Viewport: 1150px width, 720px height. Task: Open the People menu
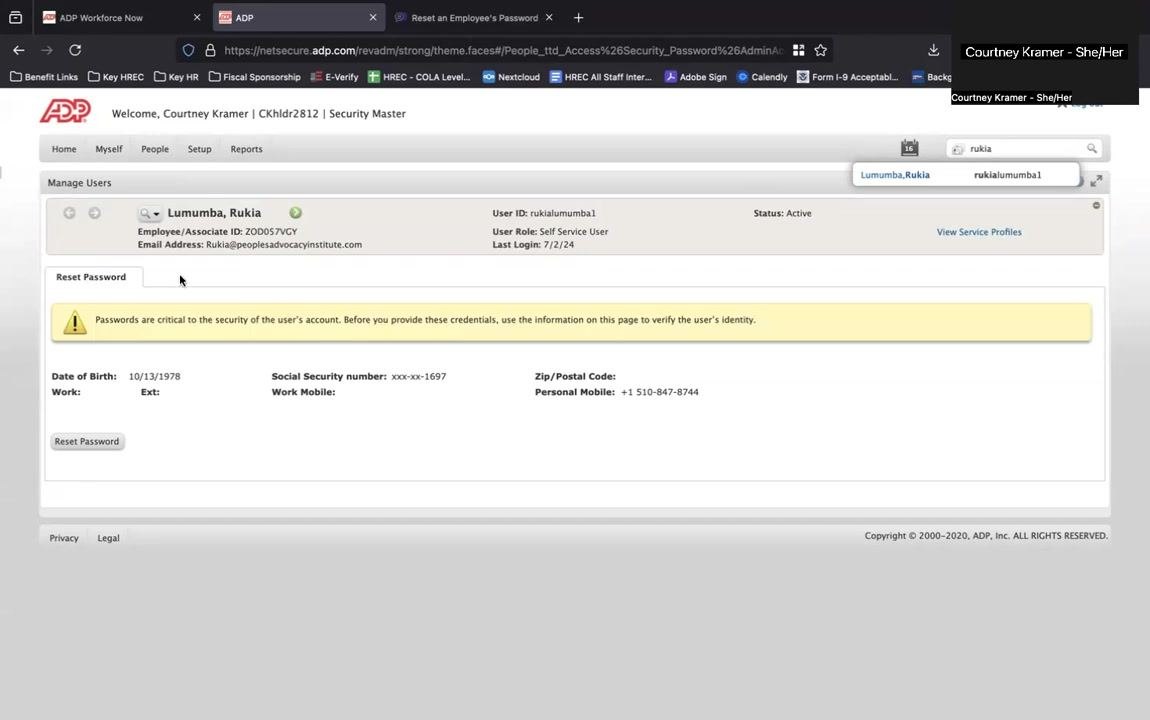[155, 149]
